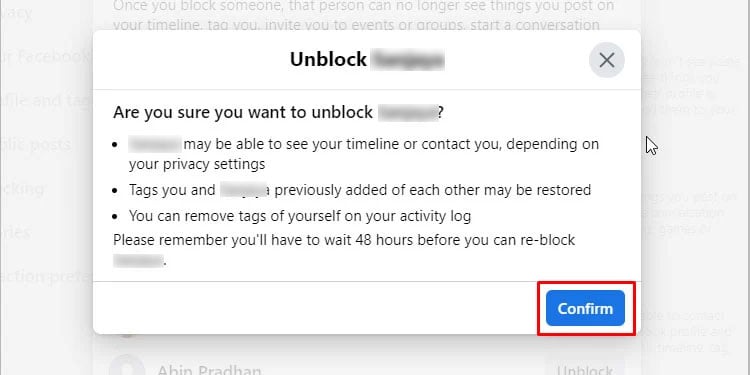Open the Public posts sidebar entry
The height and width of the screenshot is (375, 750).
36,144
